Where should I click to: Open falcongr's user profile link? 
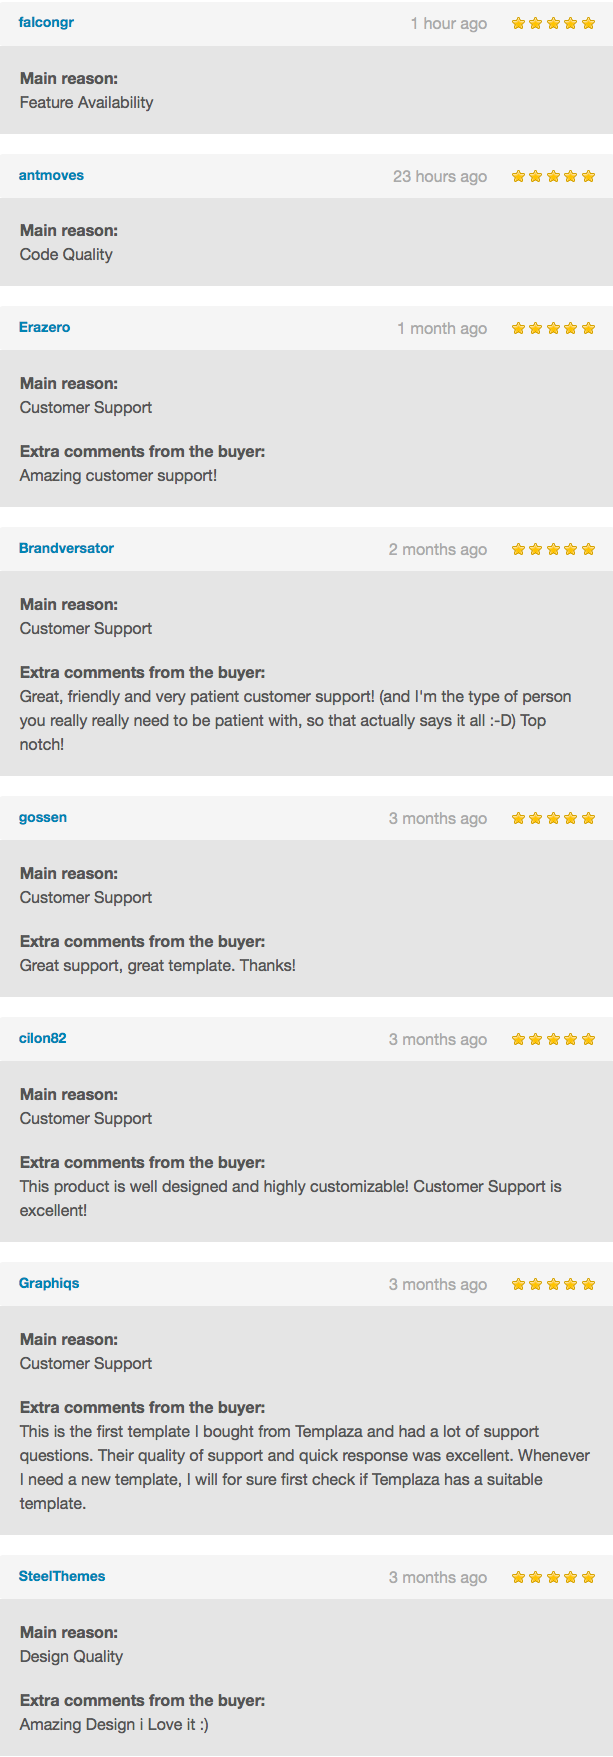point(46,22)
